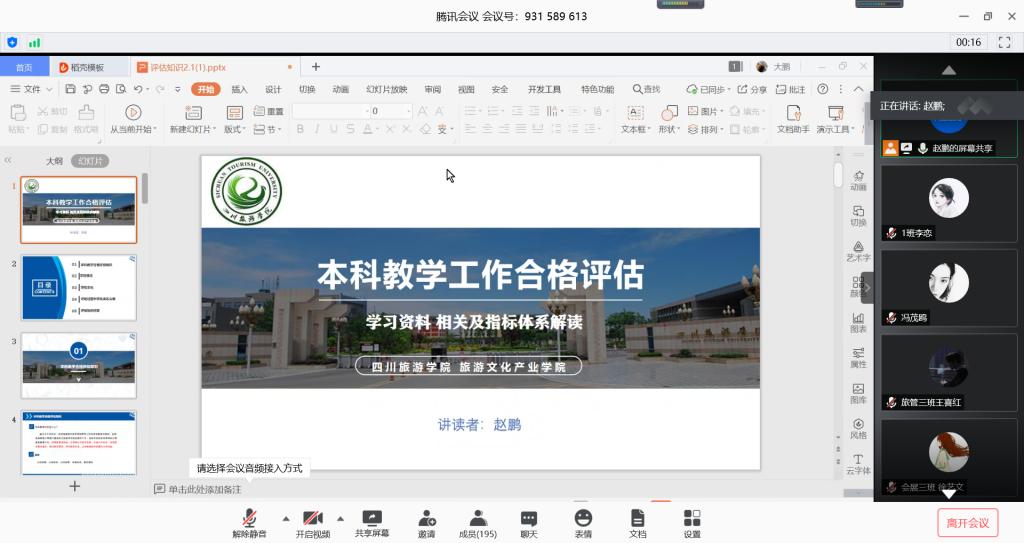Toggle underline U formatting
Image resolution: width=1024 pixels, height=543 pixels.
coord(334,129)
